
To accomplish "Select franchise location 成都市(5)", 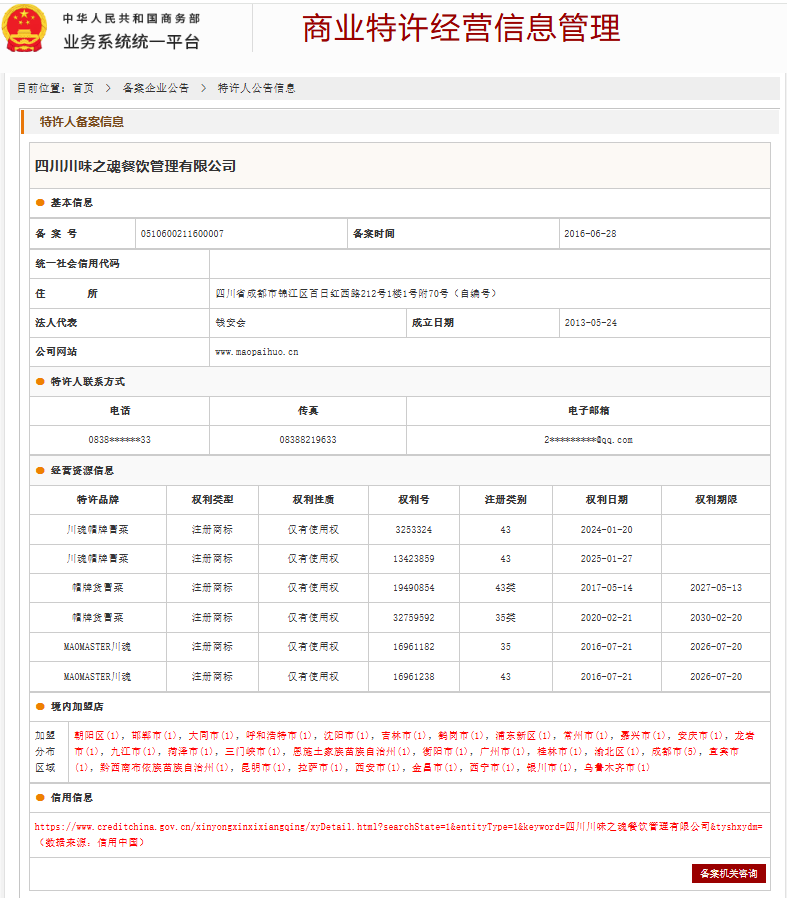I will [675, 751].
